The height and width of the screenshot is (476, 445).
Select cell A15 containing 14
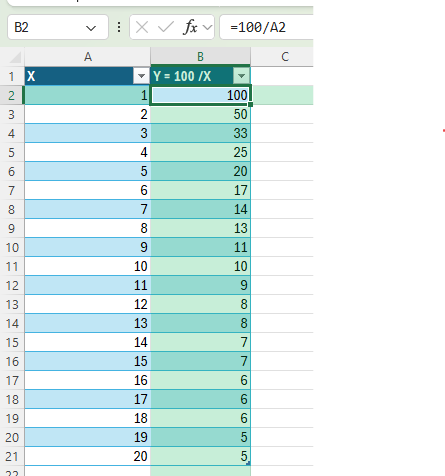[x=88, y=342]
